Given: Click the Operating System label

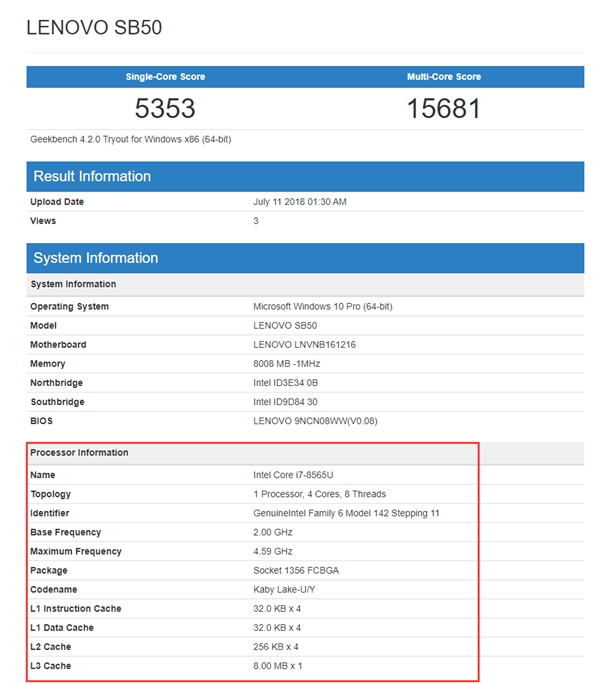Looking at the screenshot, I should 69,307.
